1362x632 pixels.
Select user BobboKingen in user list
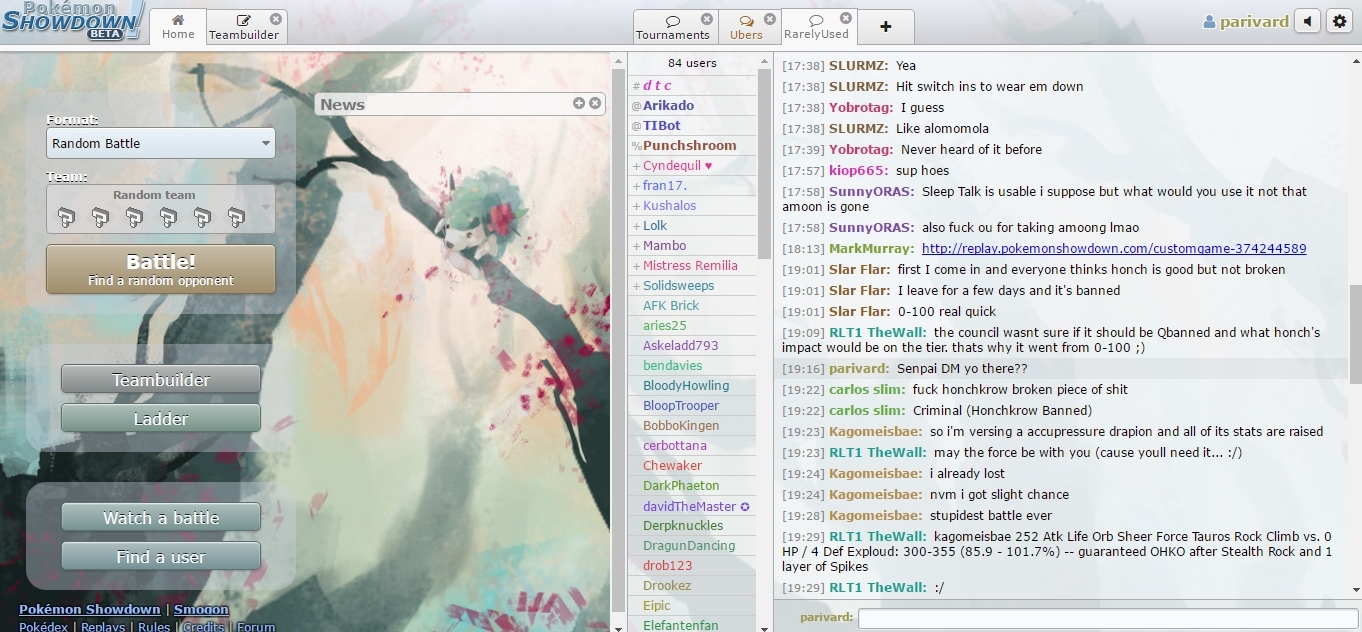pos(692,425)
